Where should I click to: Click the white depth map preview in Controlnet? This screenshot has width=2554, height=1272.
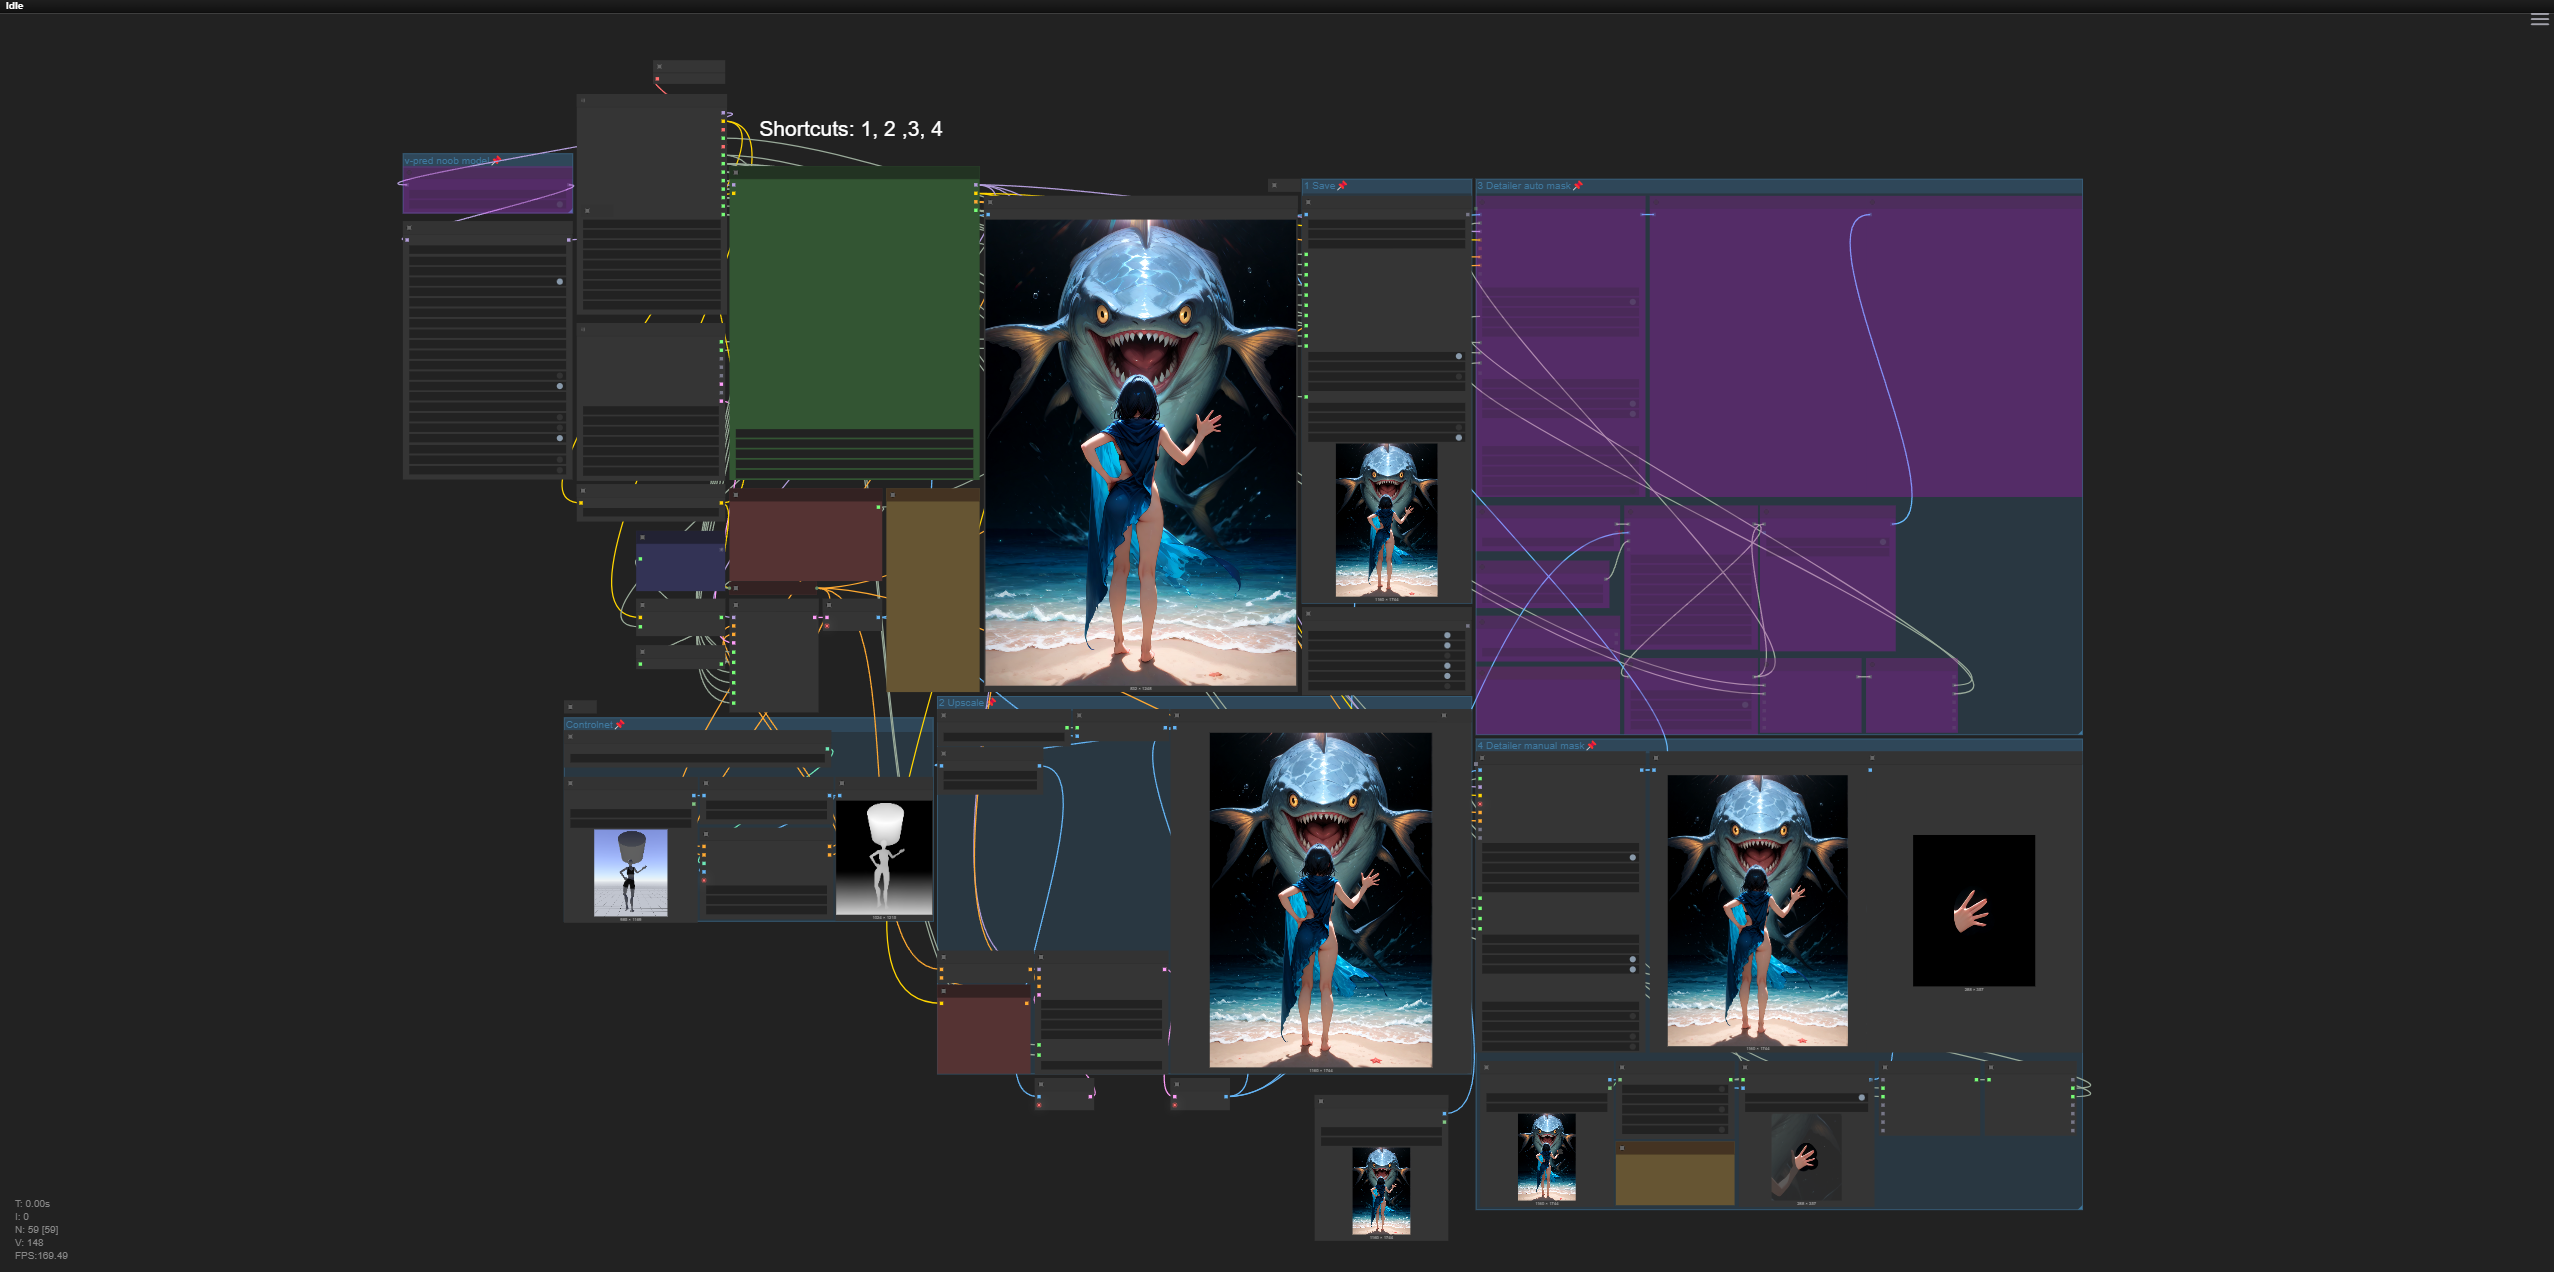tap(883, 858)
